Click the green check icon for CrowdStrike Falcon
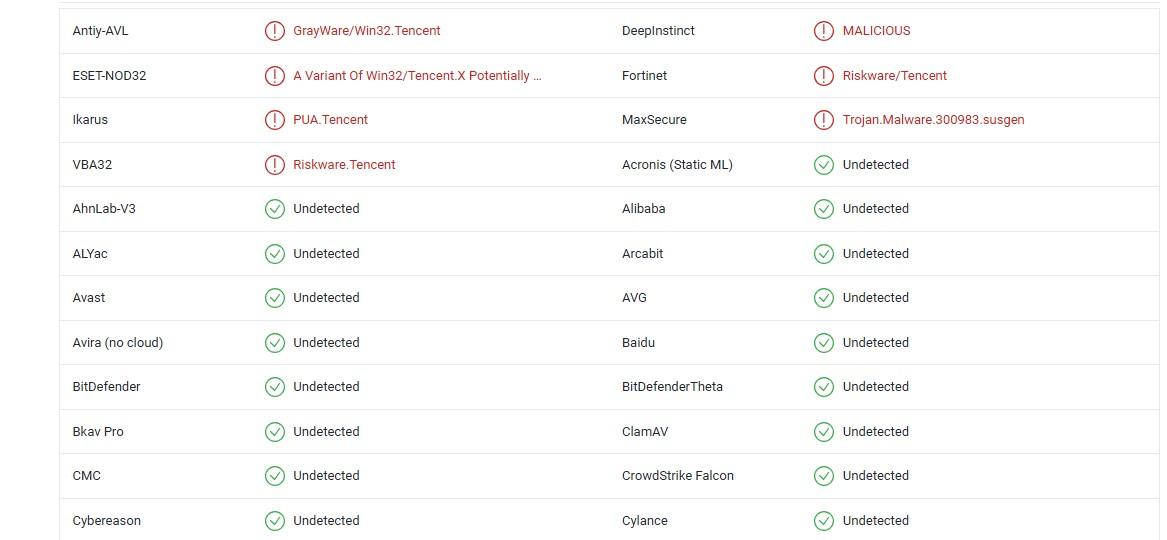Screen dimensions: 1167x540 823,475
